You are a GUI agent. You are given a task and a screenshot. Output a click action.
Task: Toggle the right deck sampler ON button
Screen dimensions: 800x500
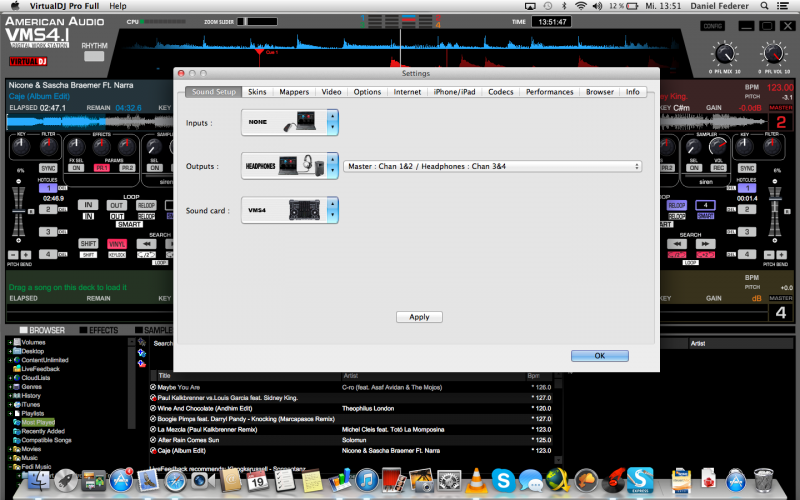pyautogui.click(x=694, y=168)
